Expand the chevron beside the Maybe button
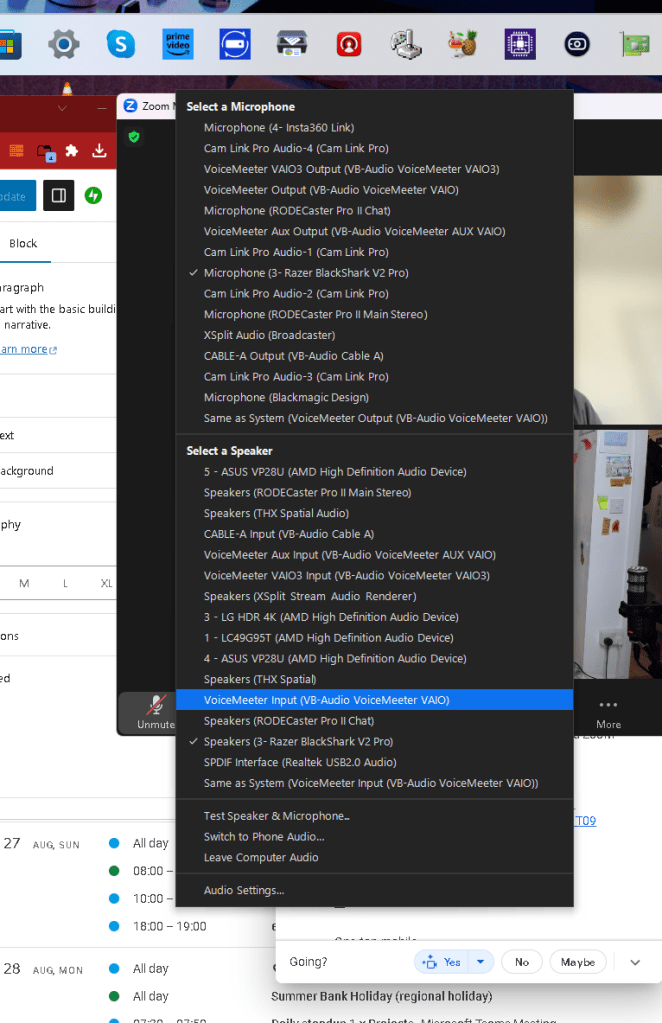This screenshot has height=1023, width=662. 635,962
